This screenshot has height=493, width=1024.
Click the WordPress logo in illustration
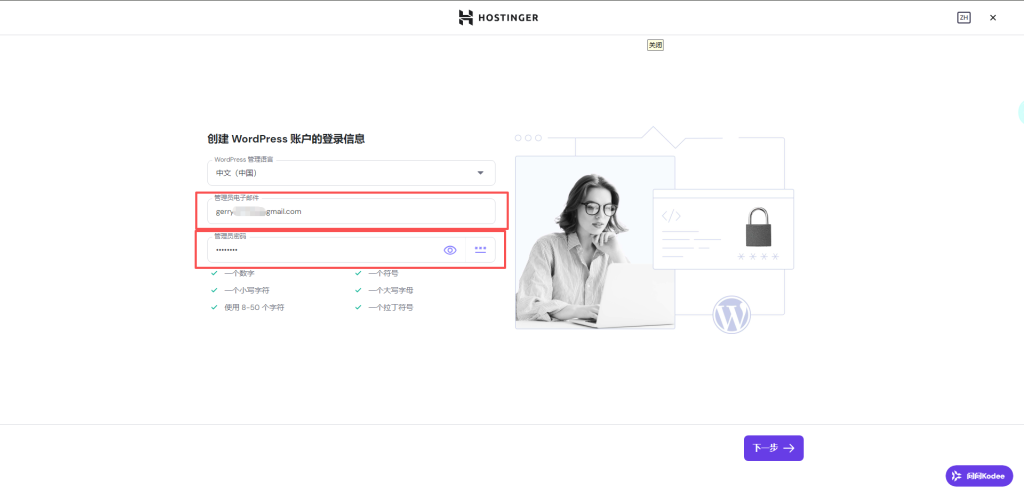point(731,315)
